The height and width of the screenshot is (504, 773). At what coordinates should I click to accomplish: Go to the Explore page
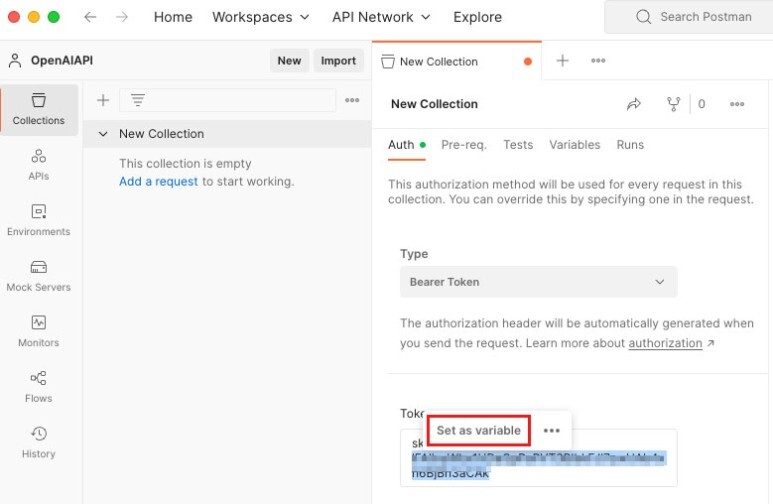coord(477,17)
